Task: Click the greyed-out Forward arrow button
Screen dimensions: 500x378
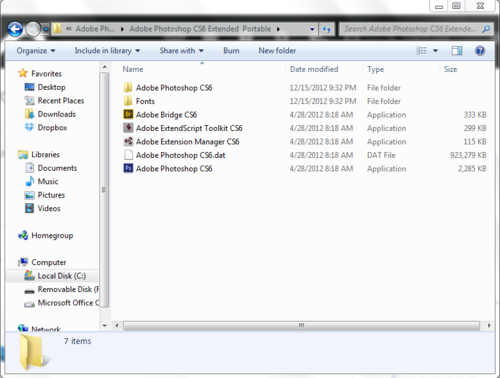Action: (x=33, y=29)
